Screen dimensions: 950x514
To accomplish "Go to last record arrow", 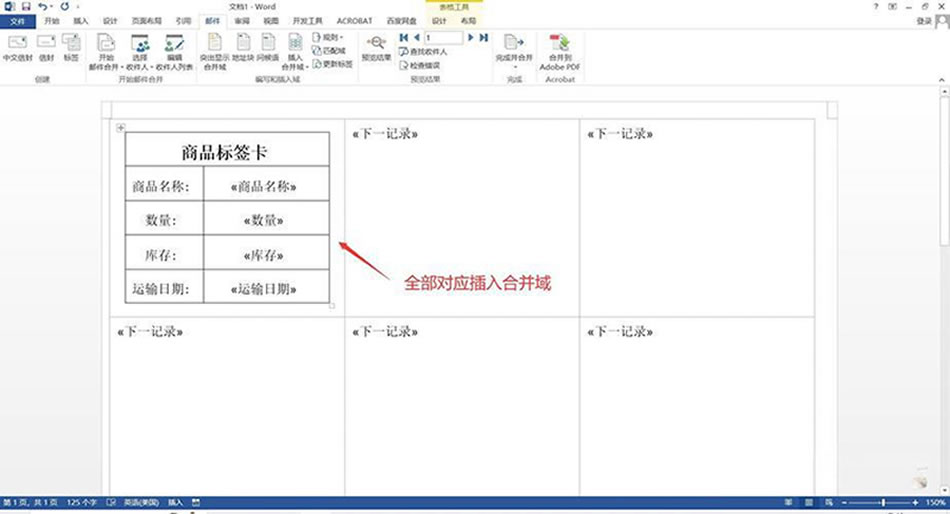I will (483, 38).
